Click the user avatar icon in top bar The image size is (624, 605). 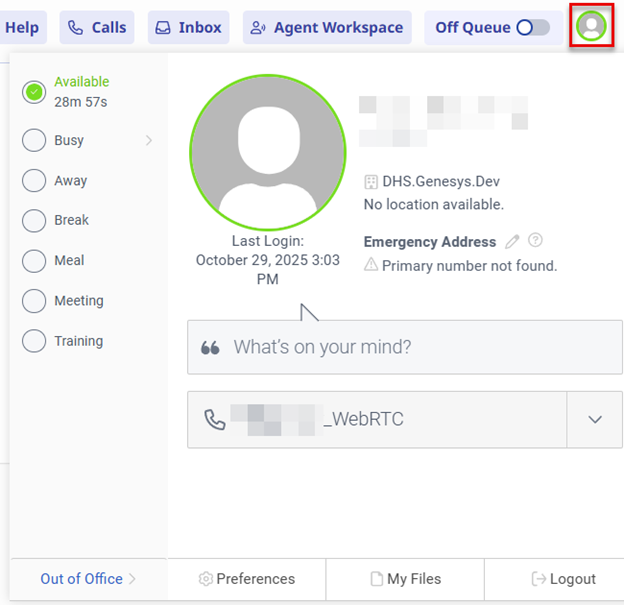pos(591,27)
